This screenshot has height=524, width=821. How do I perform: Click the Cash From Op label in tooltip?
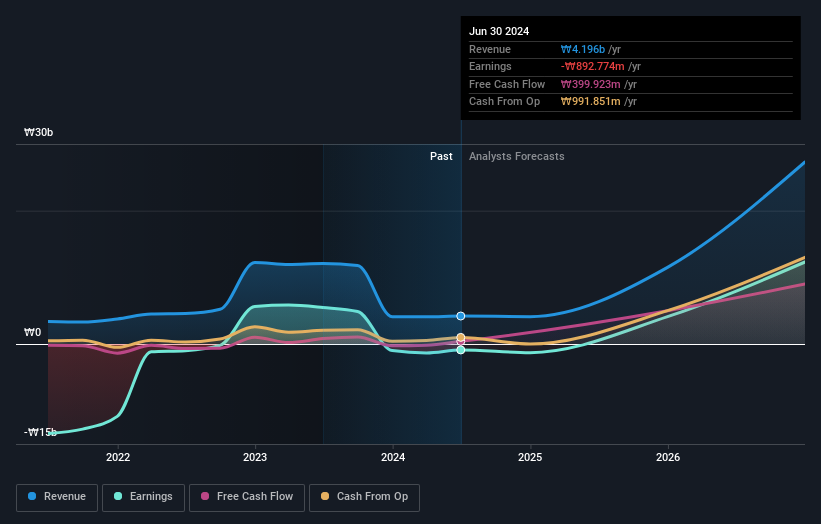[504, 102]
